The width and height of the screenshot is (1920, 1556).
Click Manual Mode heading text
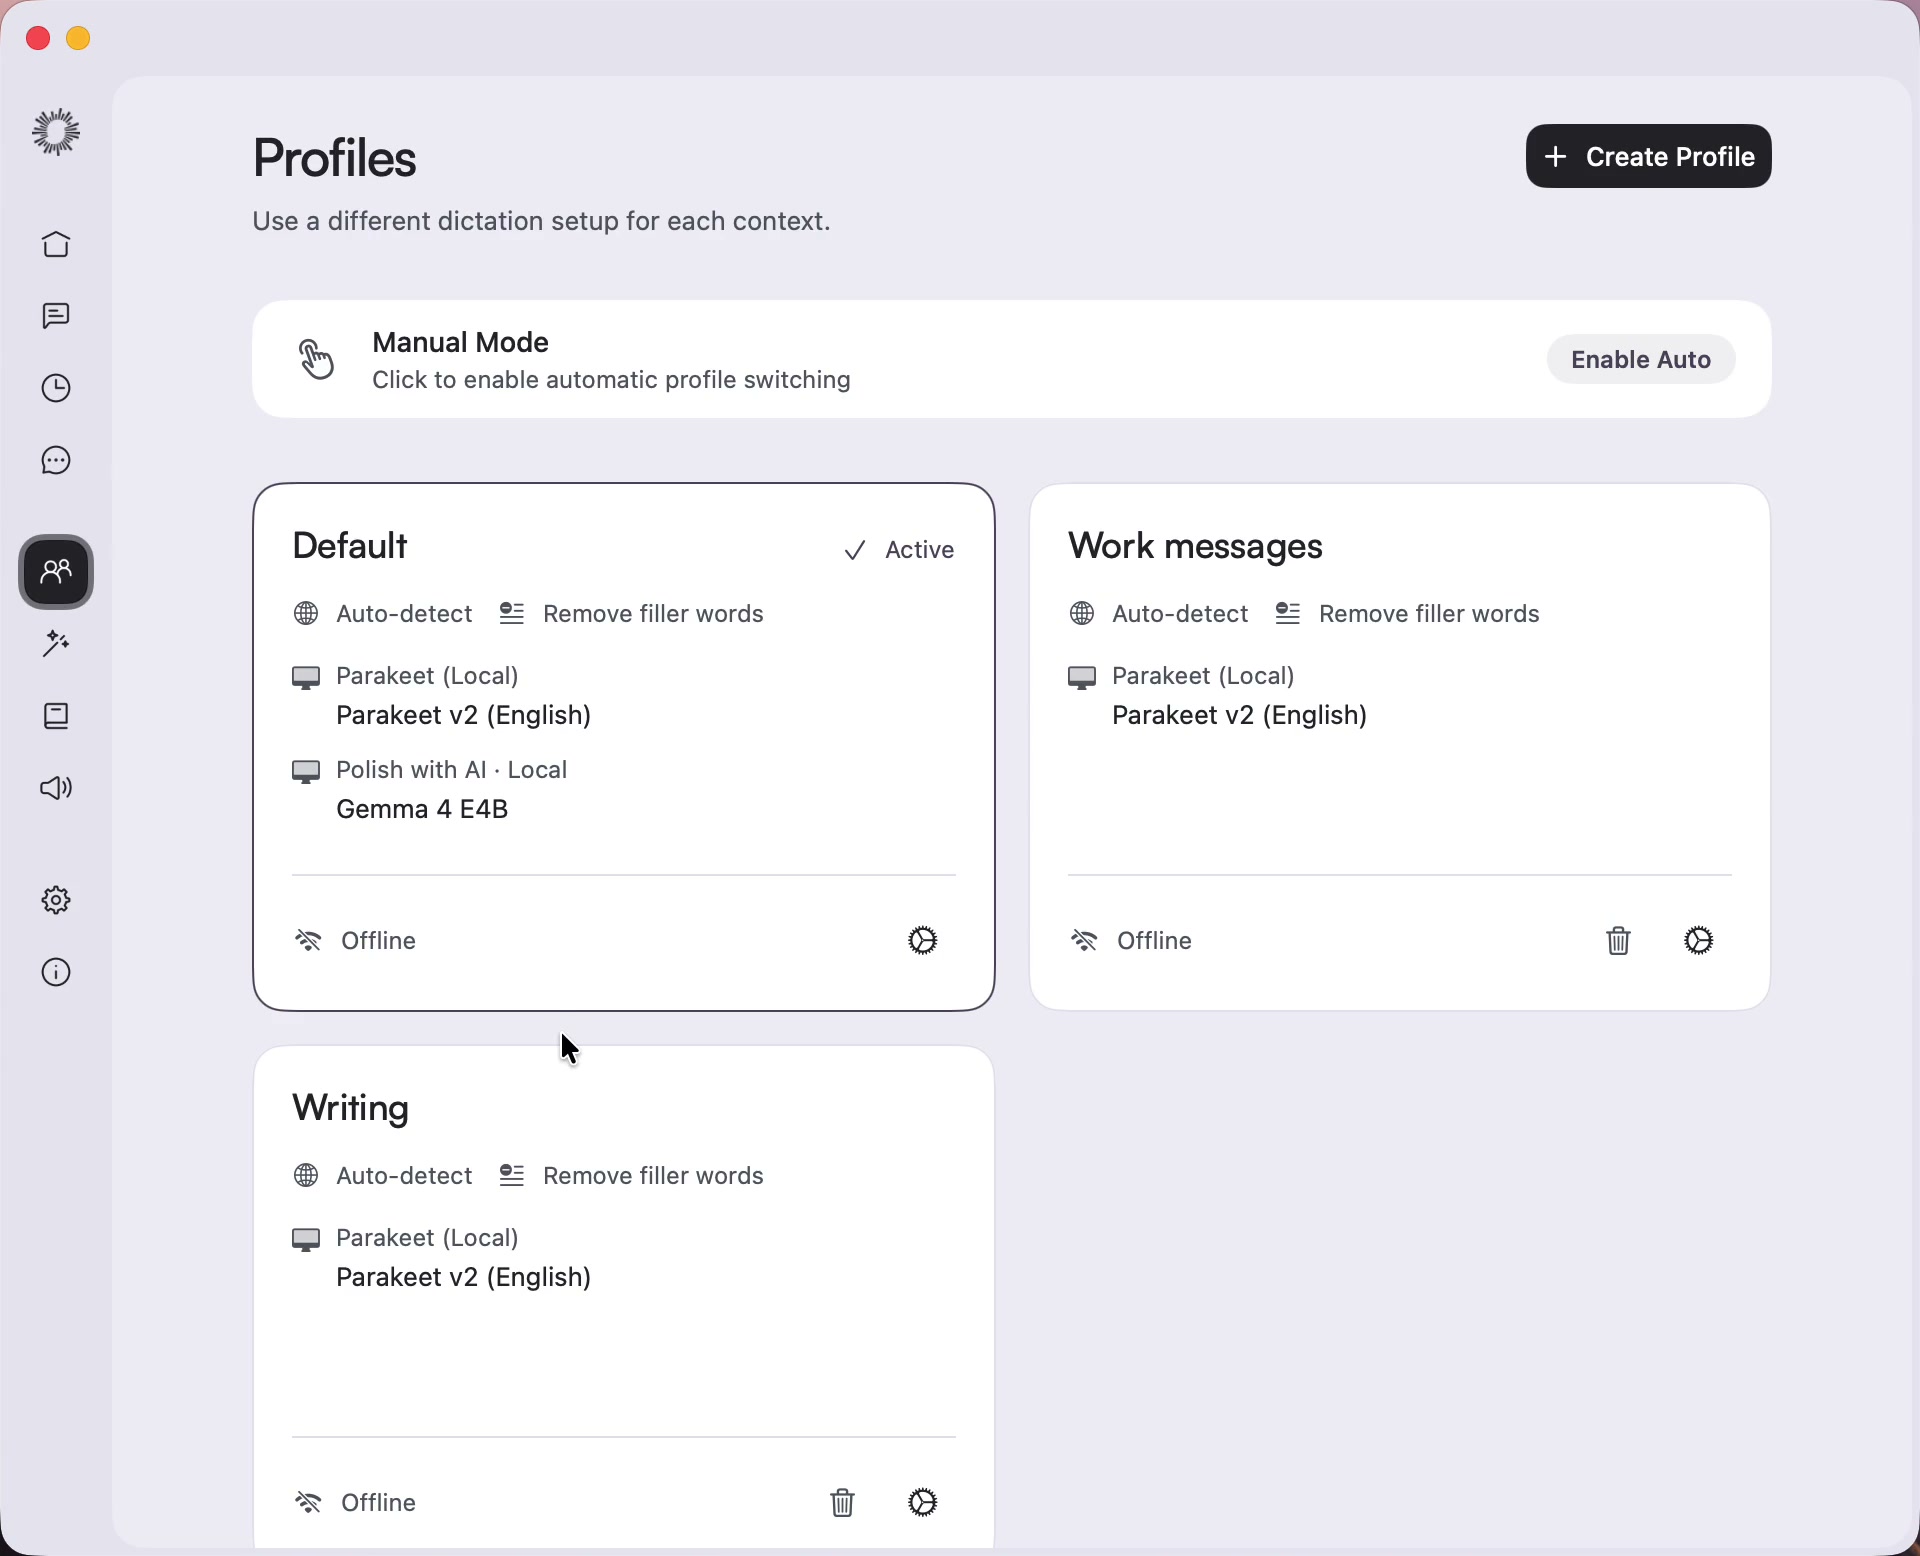coord(461,343)
